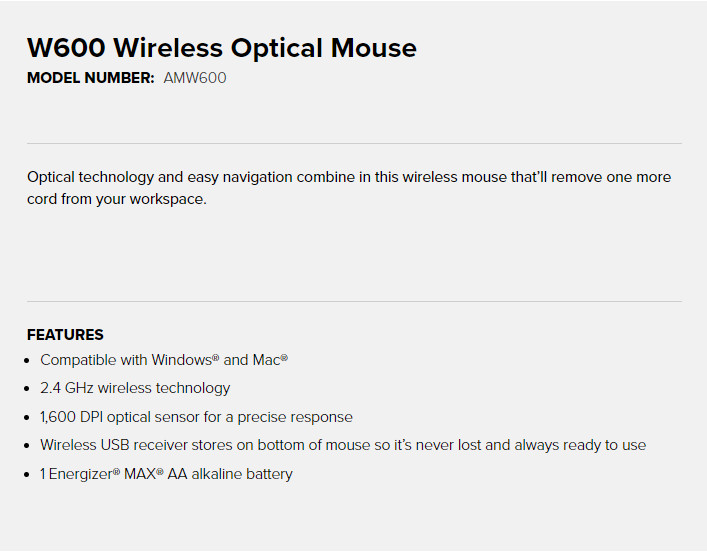707x552 pixels.
Task: Click the Wireless USB receiver feature line
Action: tap(343, 445)
